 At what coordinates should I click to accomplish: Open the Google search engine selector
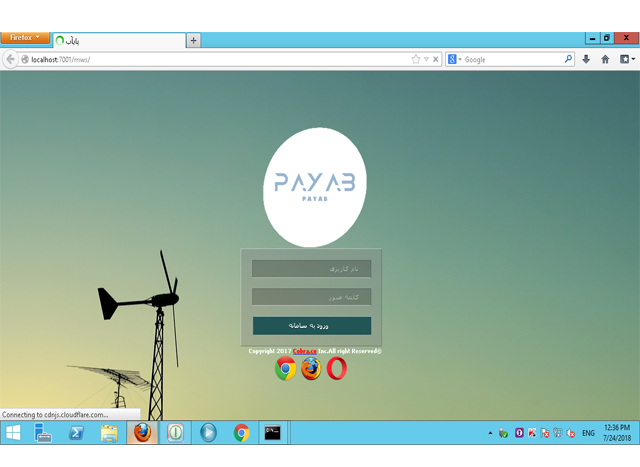454,60
